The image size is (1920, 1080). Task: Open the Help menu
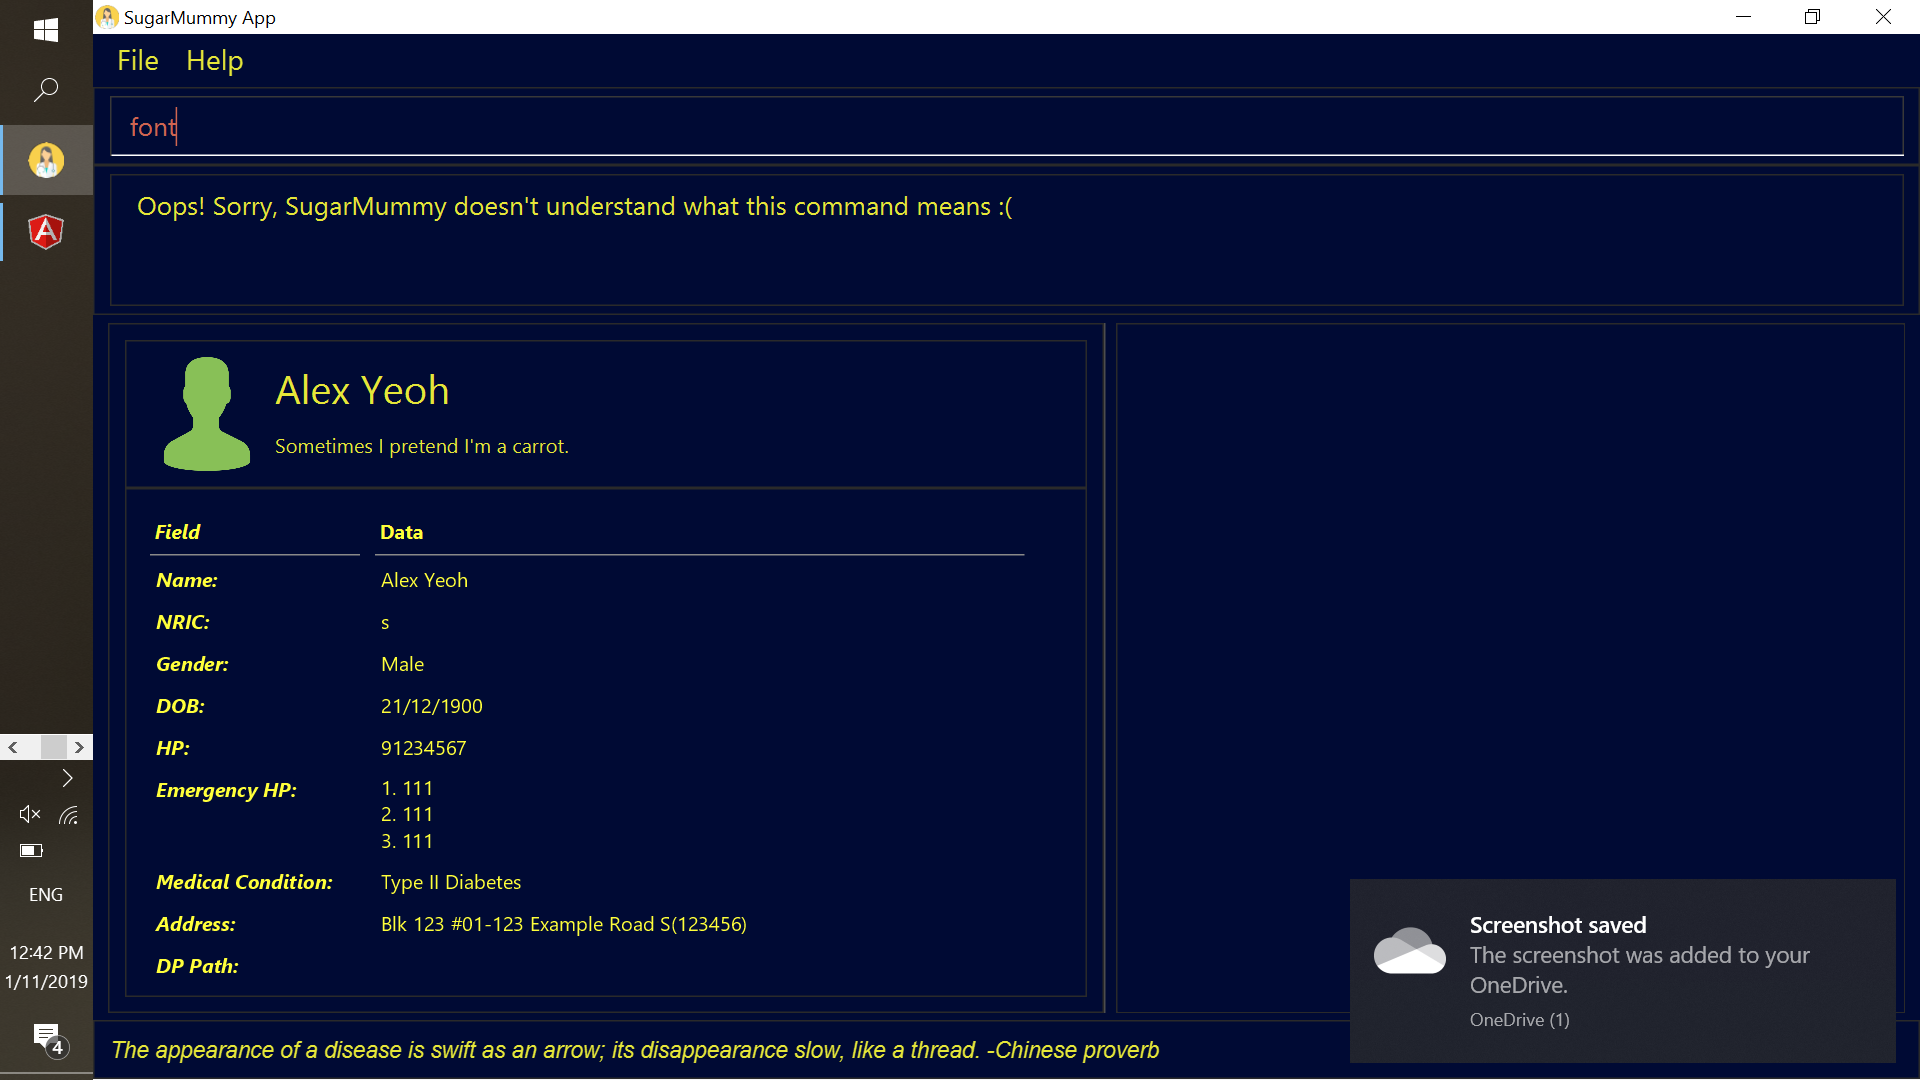(214, 61)
